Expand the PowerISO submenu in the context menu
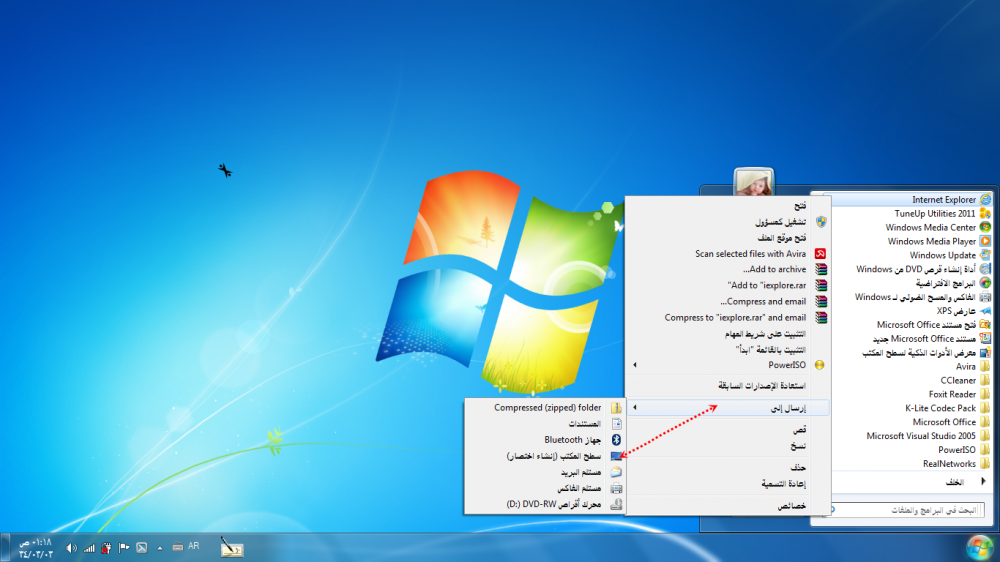 (x=730, y=365)
